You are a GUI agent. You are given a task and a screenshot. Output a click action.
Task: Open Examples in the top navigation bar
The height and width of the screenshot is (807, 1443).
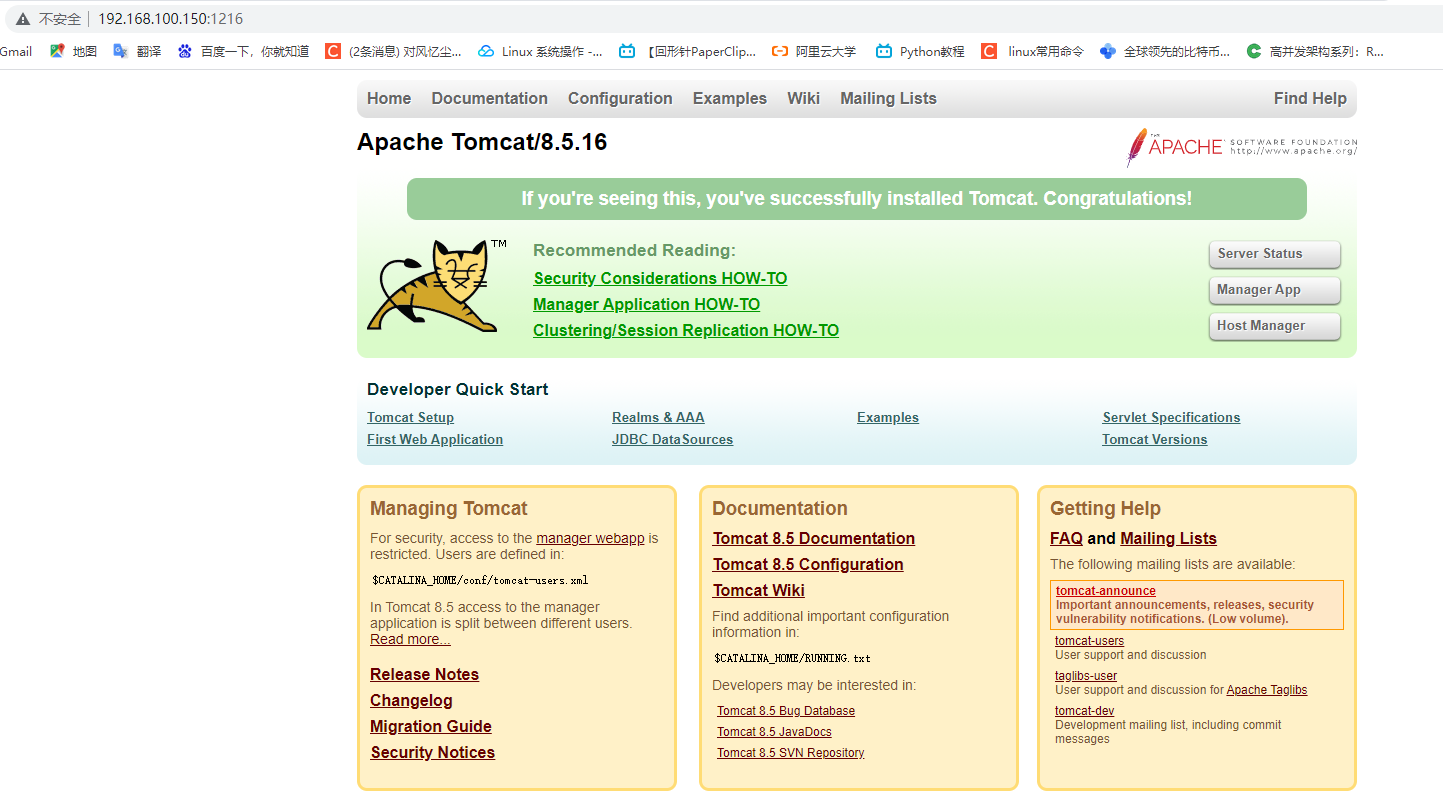pyautogui.click(x=730, y=98)
